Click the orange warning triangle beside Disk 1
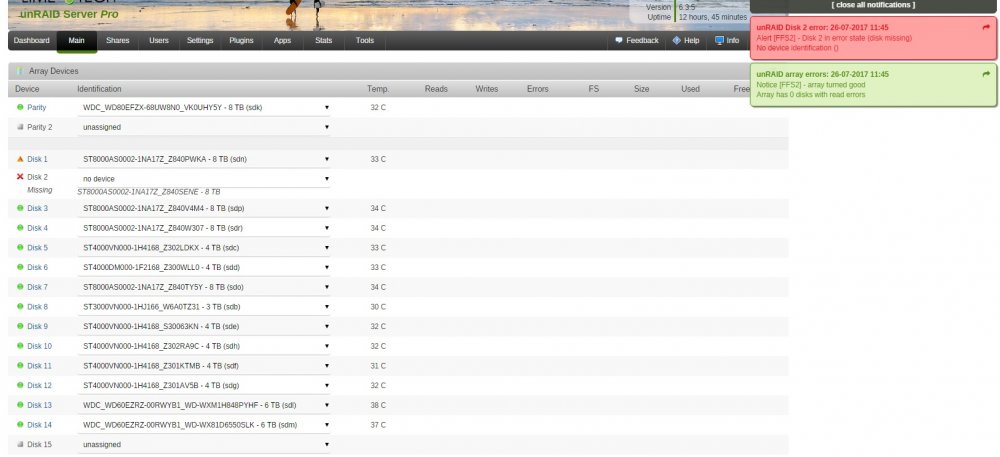The height and width of the screenshot is (457, 1000). [20, 159]
